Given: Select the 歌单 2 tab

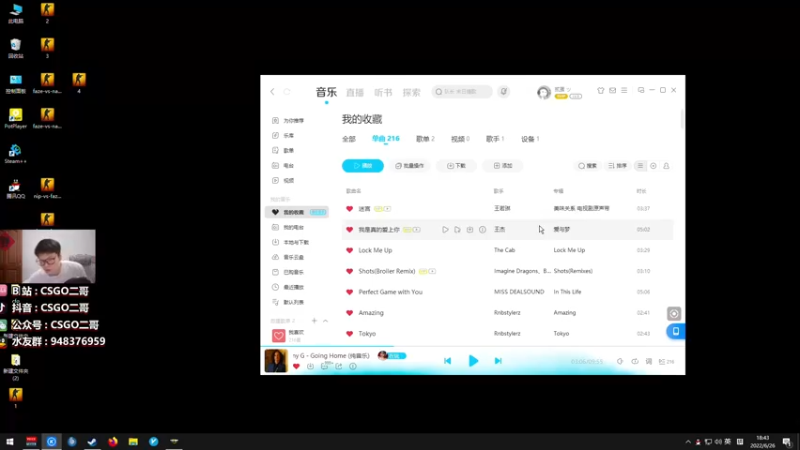Looking at the screenshot, I should coord(425,139).
